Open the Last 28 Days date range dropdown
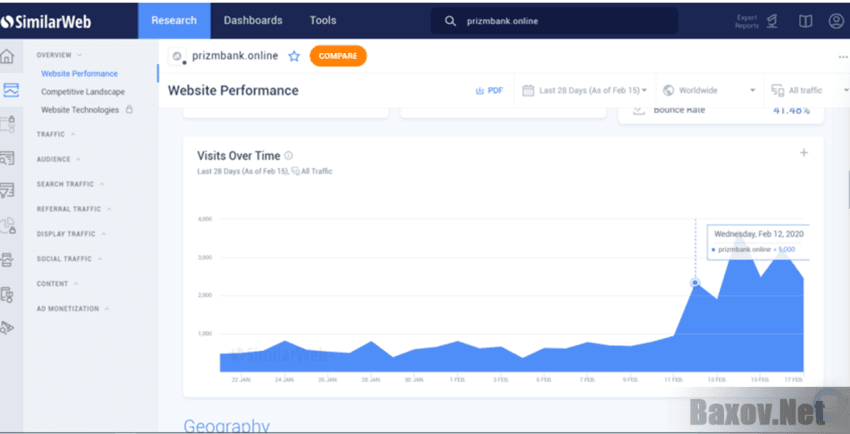 pyautogui.click(x=585, y=90)
